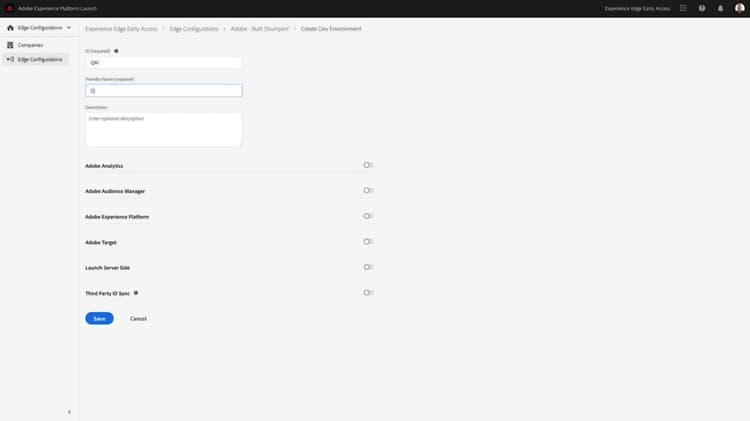Click Create Dev Environment breadcrumb text
The image size is (750, 421).
(x=331, y=29)
